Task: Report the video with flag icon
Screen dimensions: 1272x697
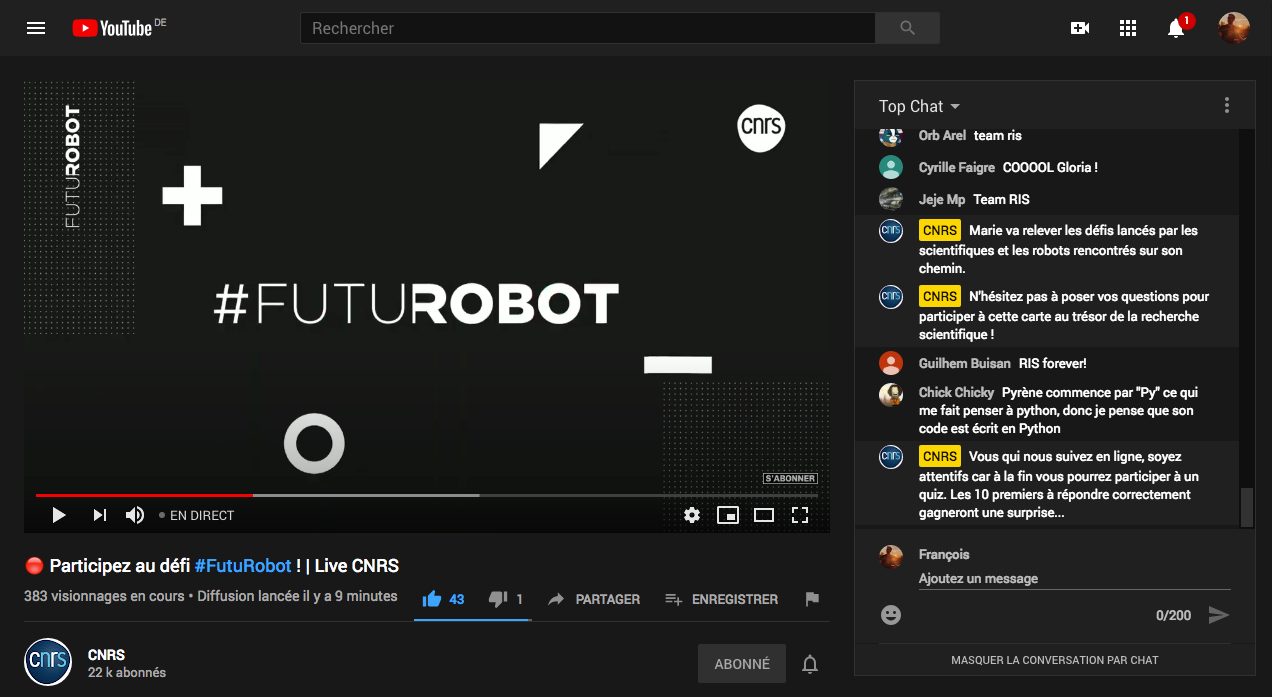Action: 812,599
